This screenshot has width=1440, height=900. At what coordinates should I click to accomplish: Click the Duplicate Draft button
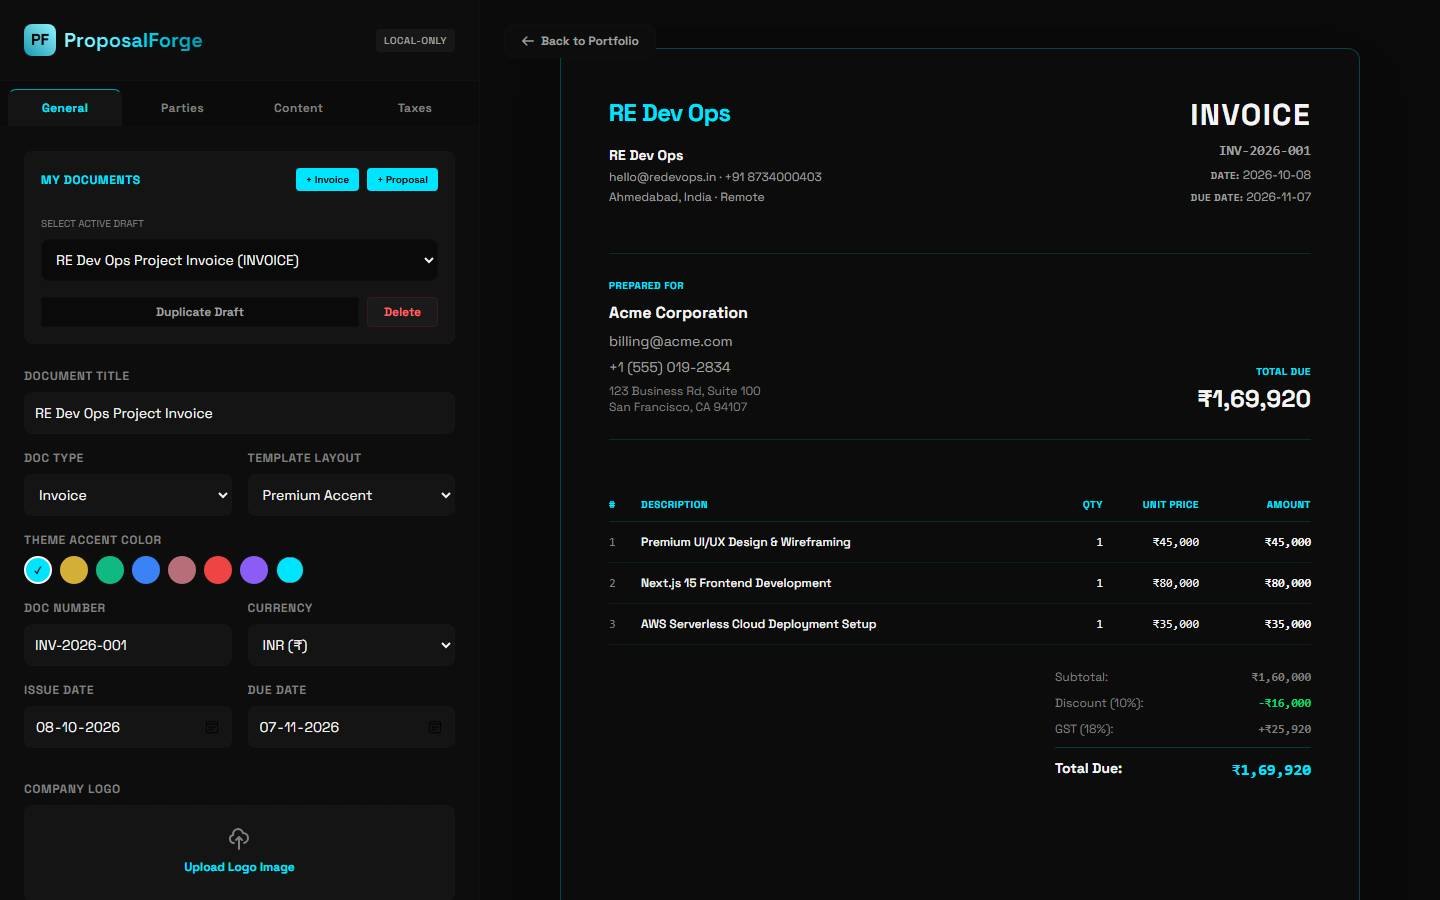(200, 312)
